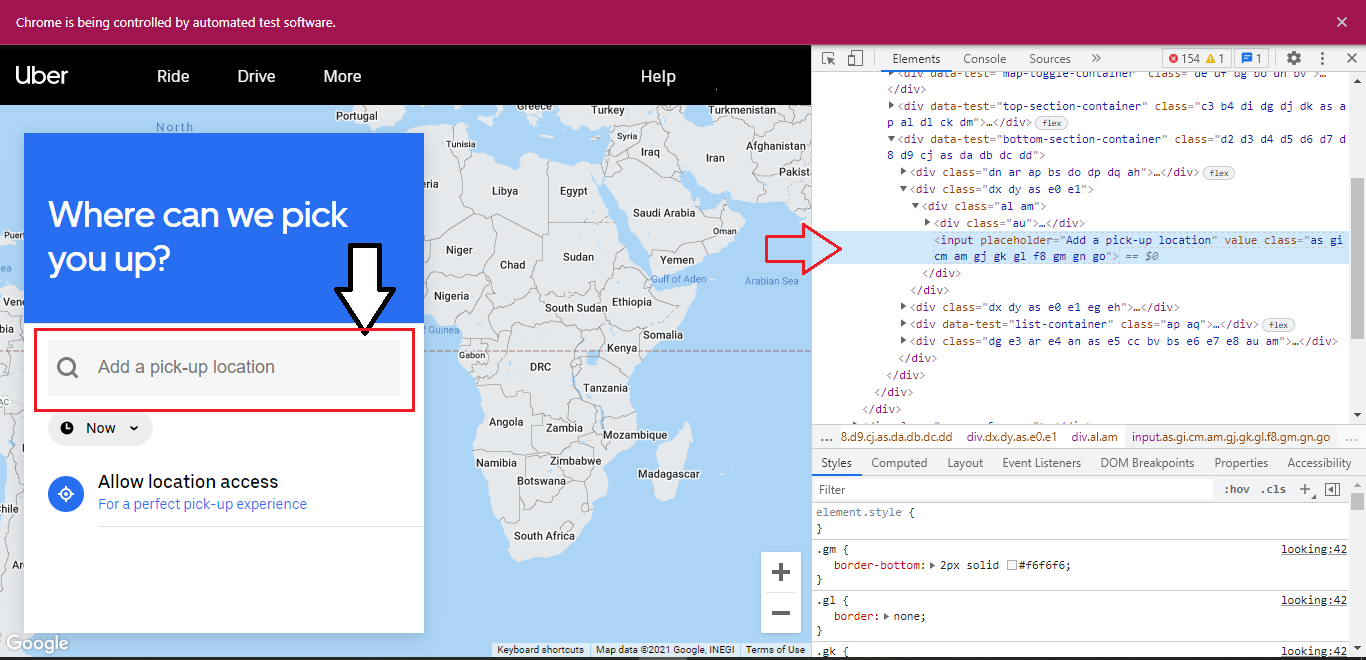The image size is (1366, 660).
Task: Select the div.dx.dy.as.e0.e1 breadcrumb
Action: pyautogui.click(x=1011, y=437)
